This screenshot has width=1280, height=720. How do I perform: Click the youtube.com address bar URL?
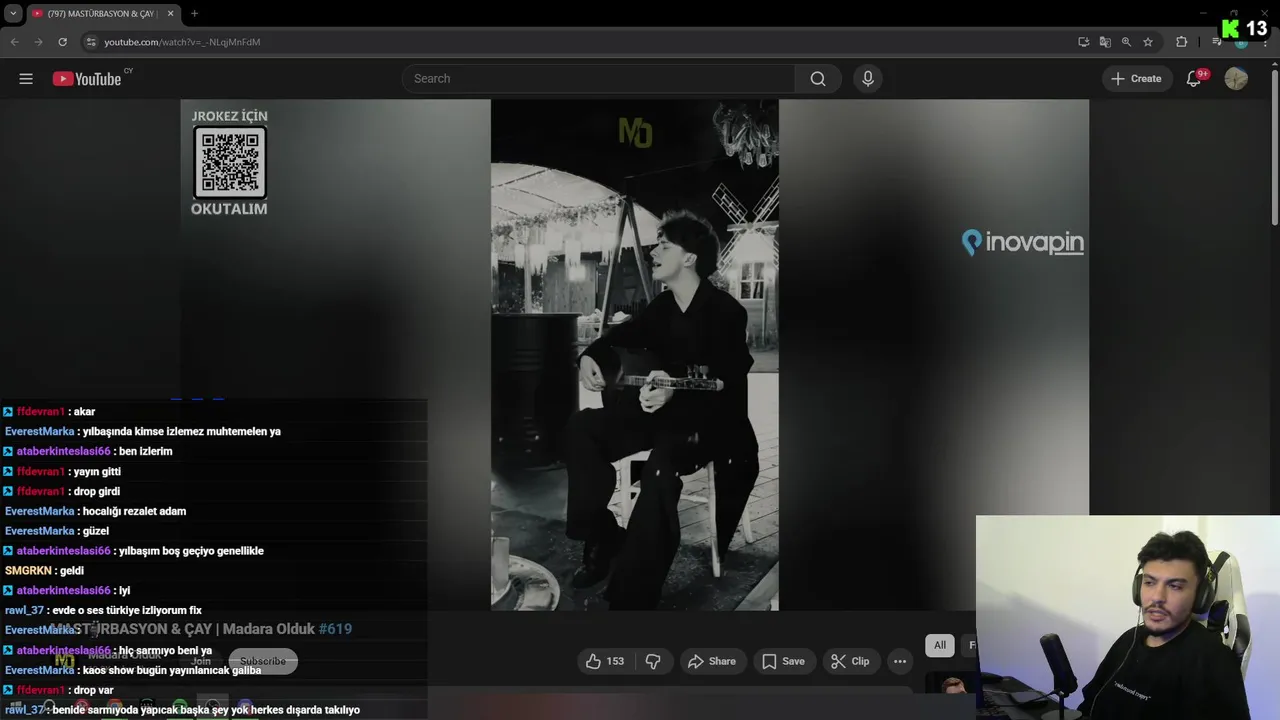(182, 42)
